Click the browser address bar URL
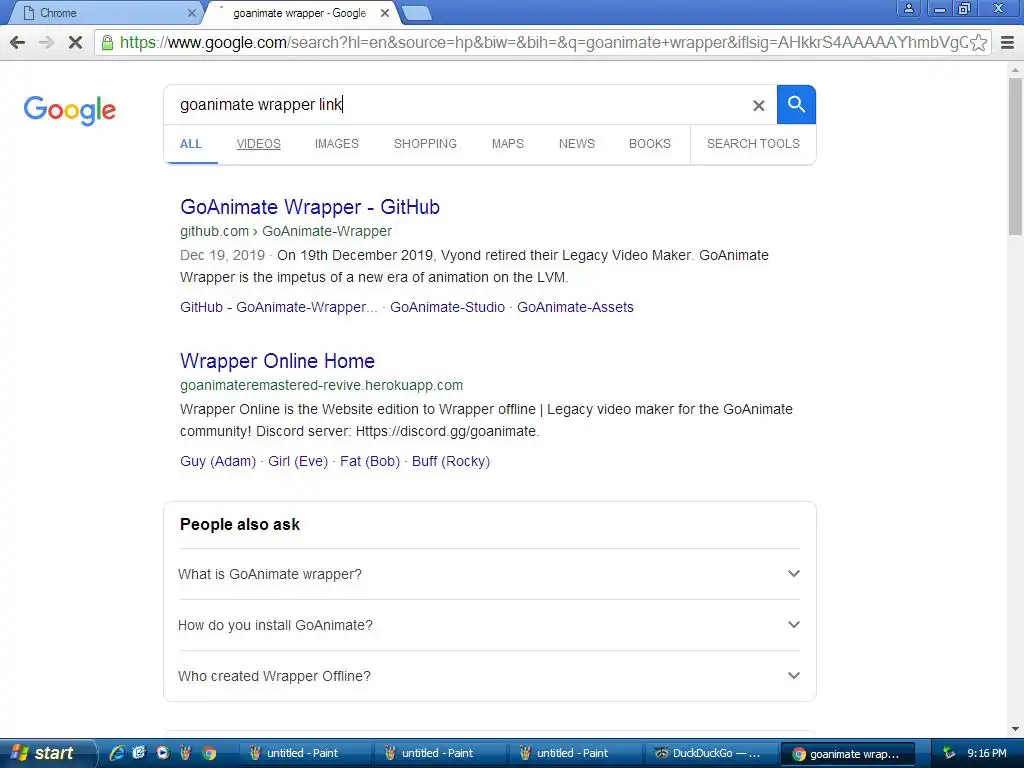Image resolution: width=1024 pixels, height=768 pixels. [543, 43]
